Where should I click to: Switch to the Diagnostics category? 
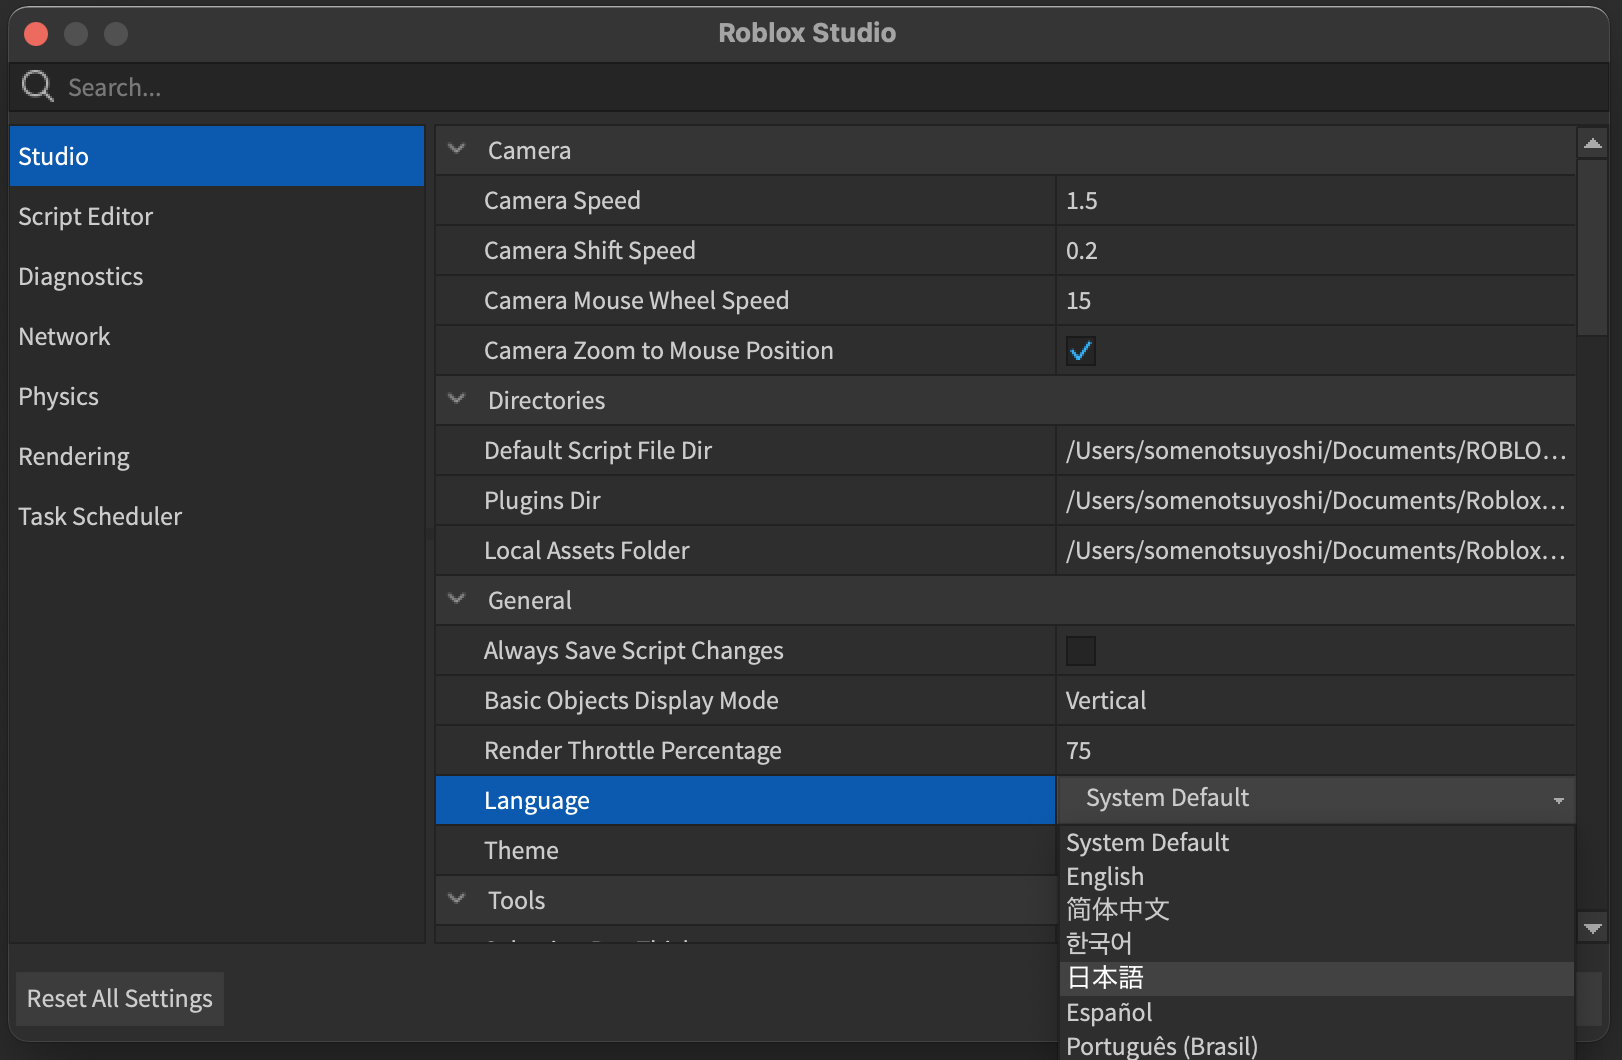point(217,276)
